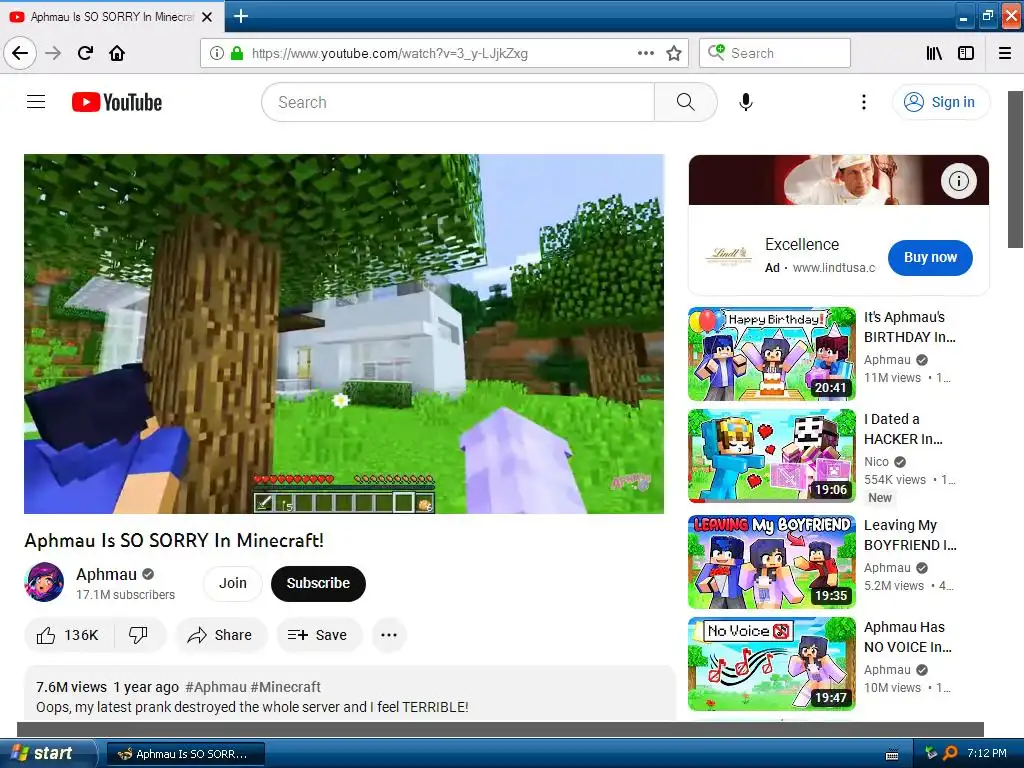Image resolution: width=1024 pixels, height=768 pixels.
Task: Like the video with thumbs up
Action: click(68, 635)
